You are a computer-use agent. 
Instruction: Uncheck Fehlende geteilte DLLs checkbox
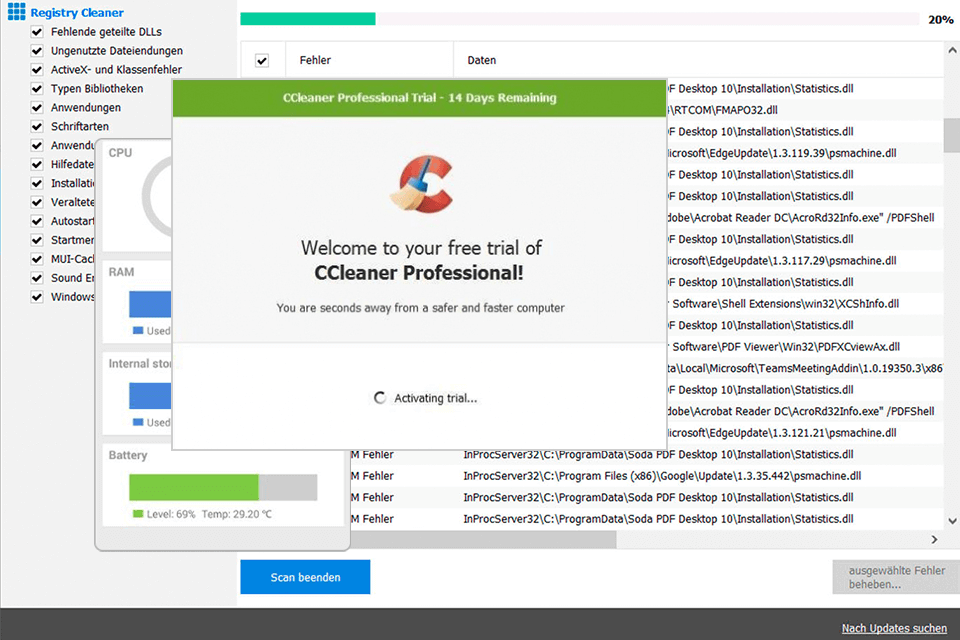click(37, 32)
